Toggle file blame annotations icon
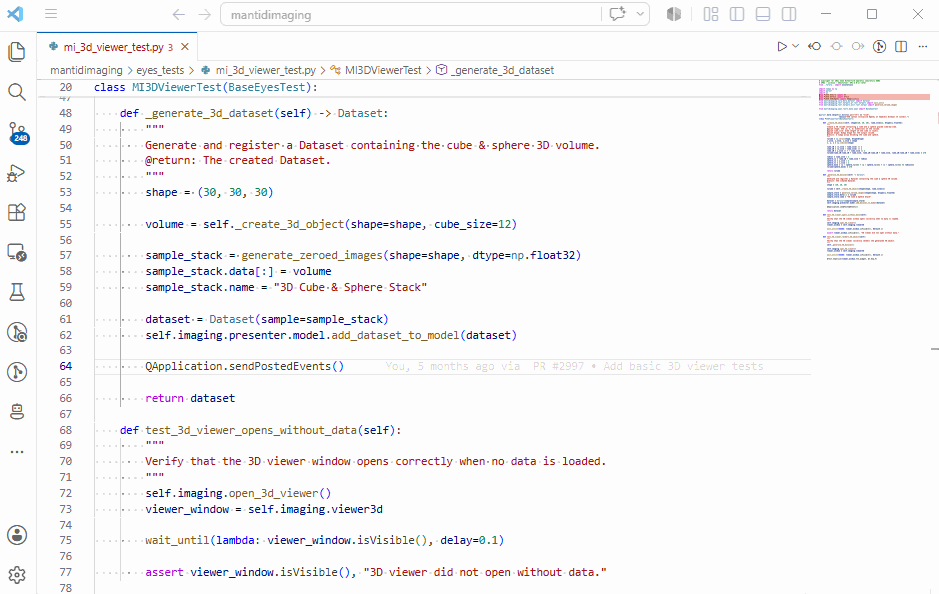 837,46
